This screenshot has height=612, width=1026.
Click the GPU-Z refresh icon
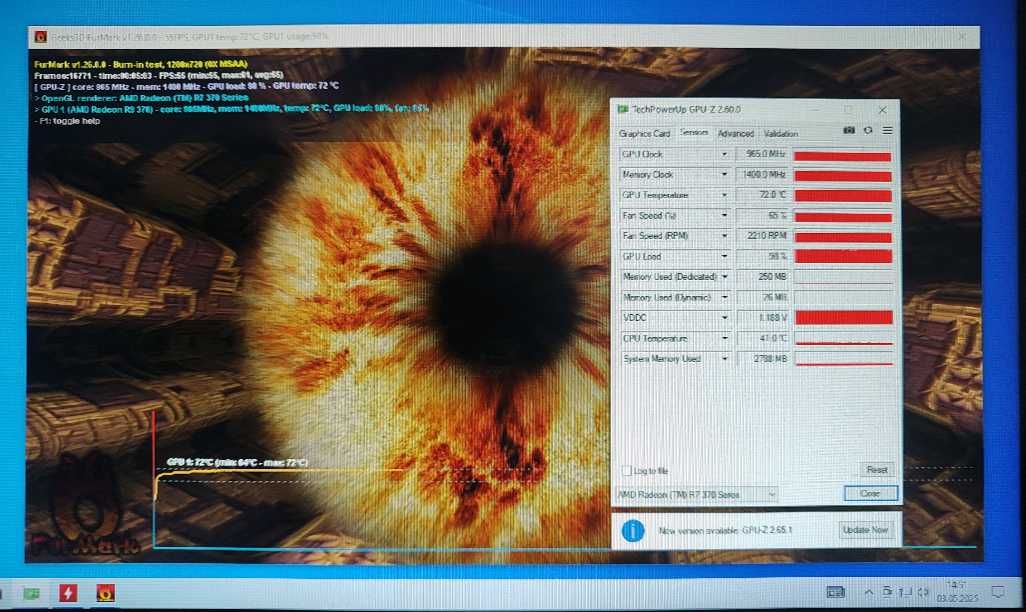point(868,130)
